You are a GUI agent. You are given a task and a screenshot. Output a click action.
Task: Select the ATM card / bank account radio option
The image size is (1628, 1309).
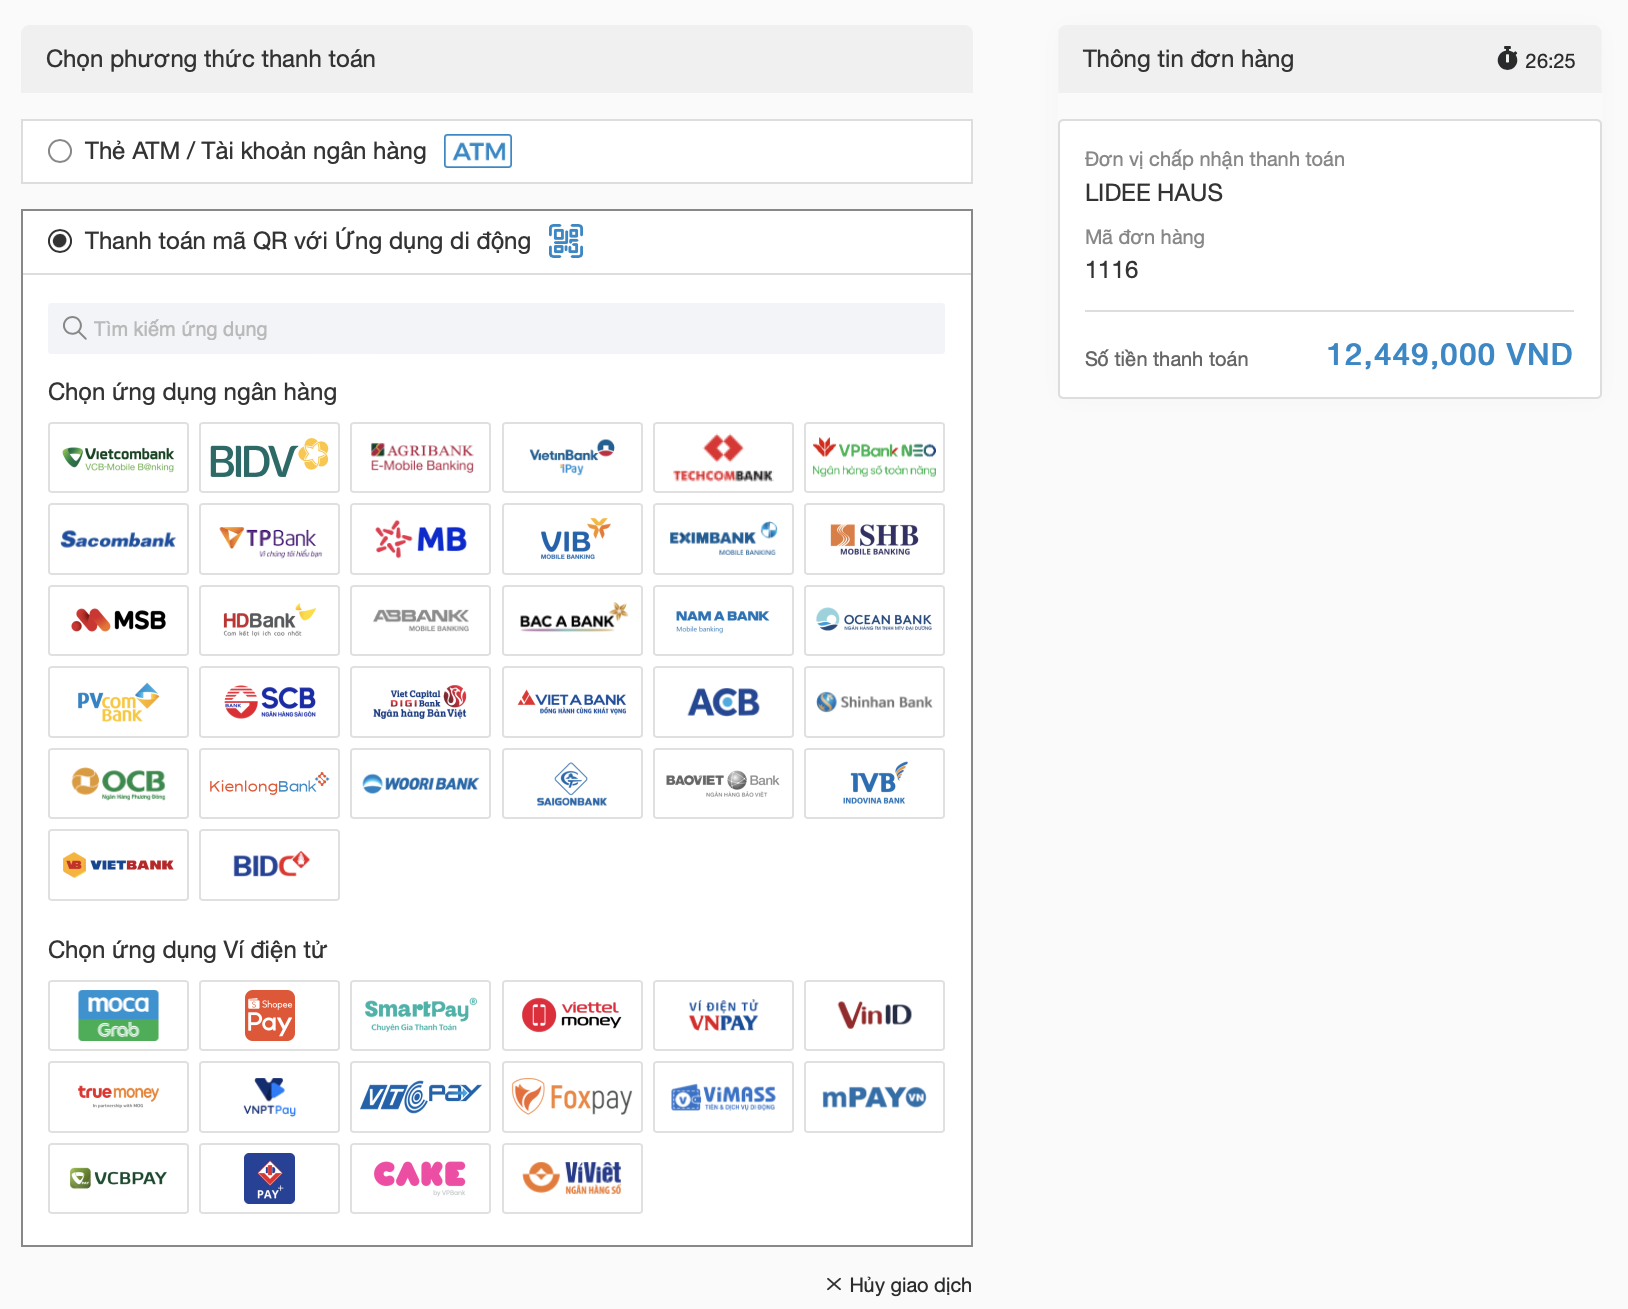click(x=60, y=151)
